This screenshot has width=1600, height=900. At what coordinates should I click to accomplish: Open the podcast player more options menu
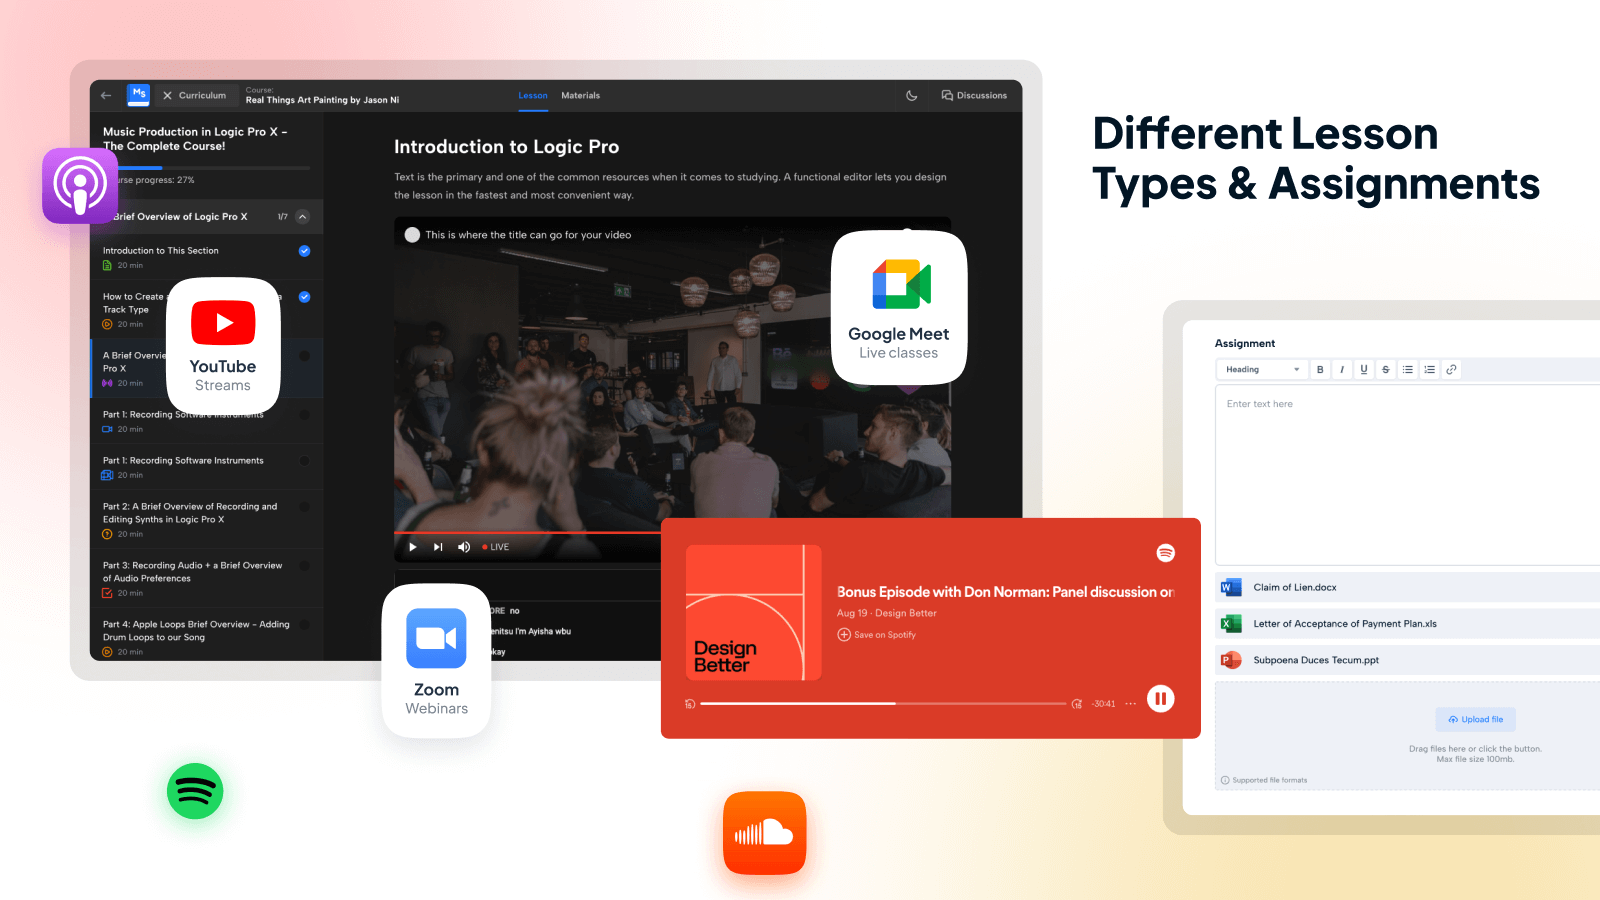[1131, 704]
